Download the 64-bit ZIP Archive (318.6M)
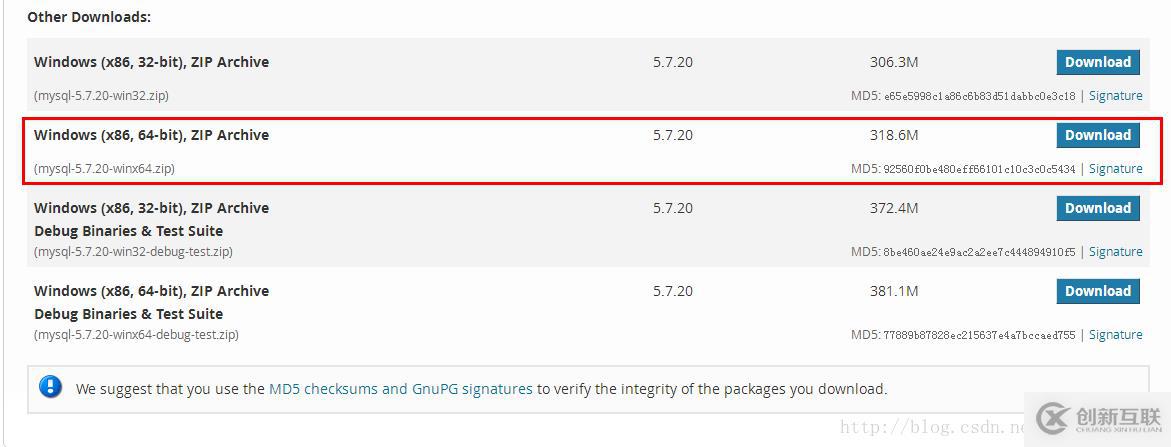This screenshot has width=1171, height=447. [1098, 136]
